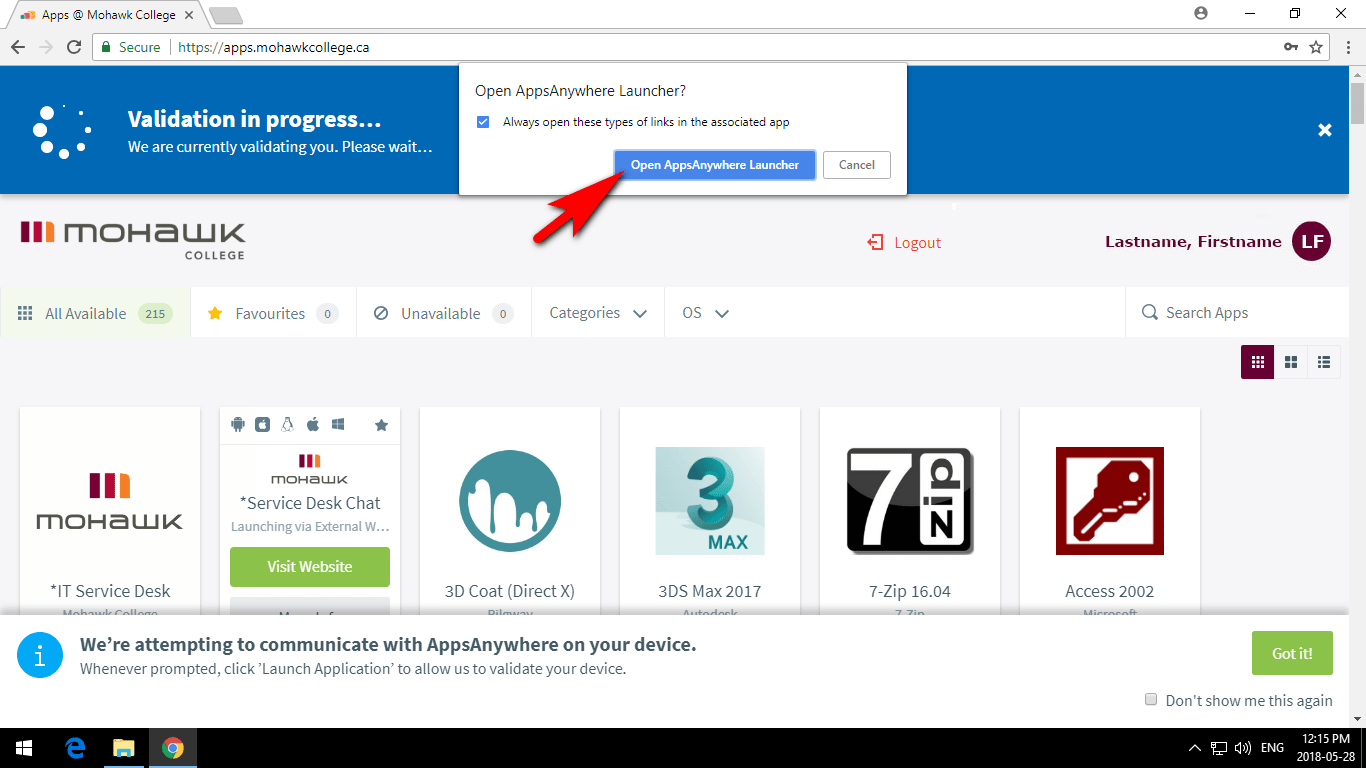Viewport: 1366px width, 768px height.
Task: Select the Favourites tab
Action: (273, 313)
